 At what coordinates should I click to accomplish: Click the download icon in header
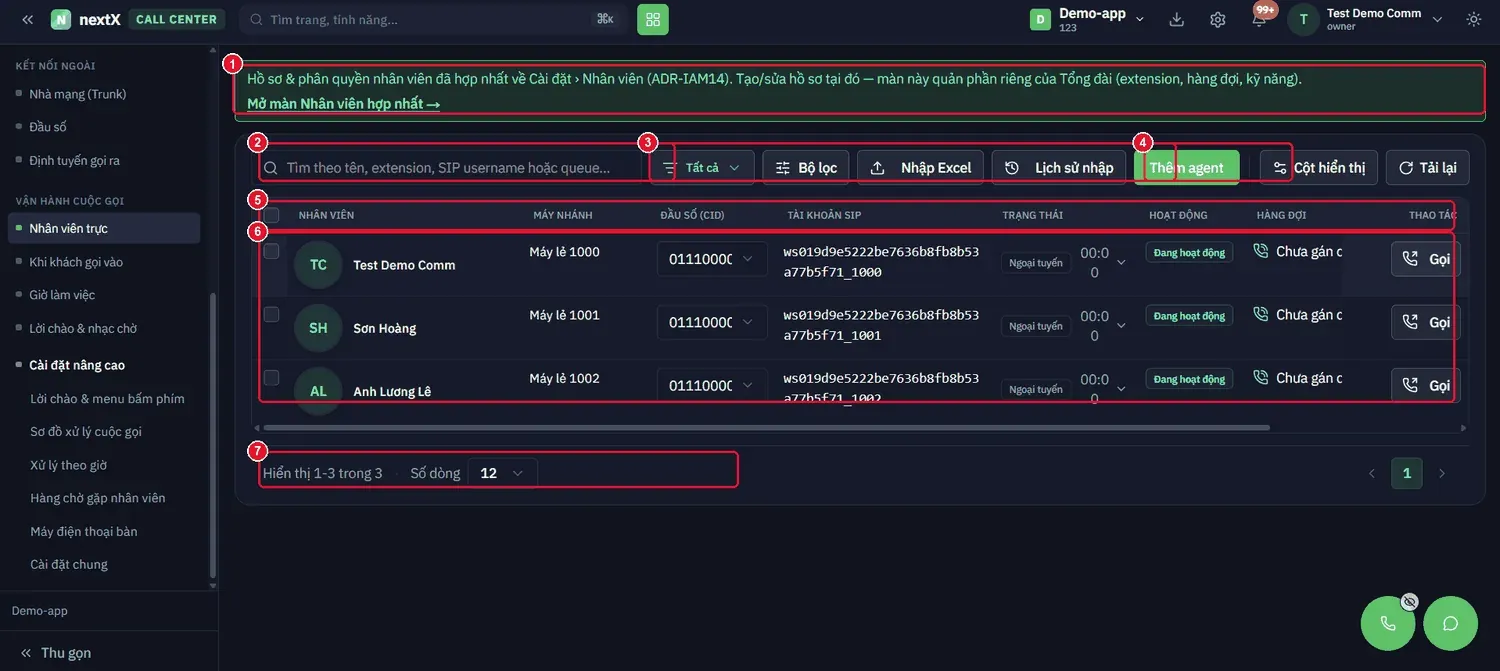coord(1177,19)
